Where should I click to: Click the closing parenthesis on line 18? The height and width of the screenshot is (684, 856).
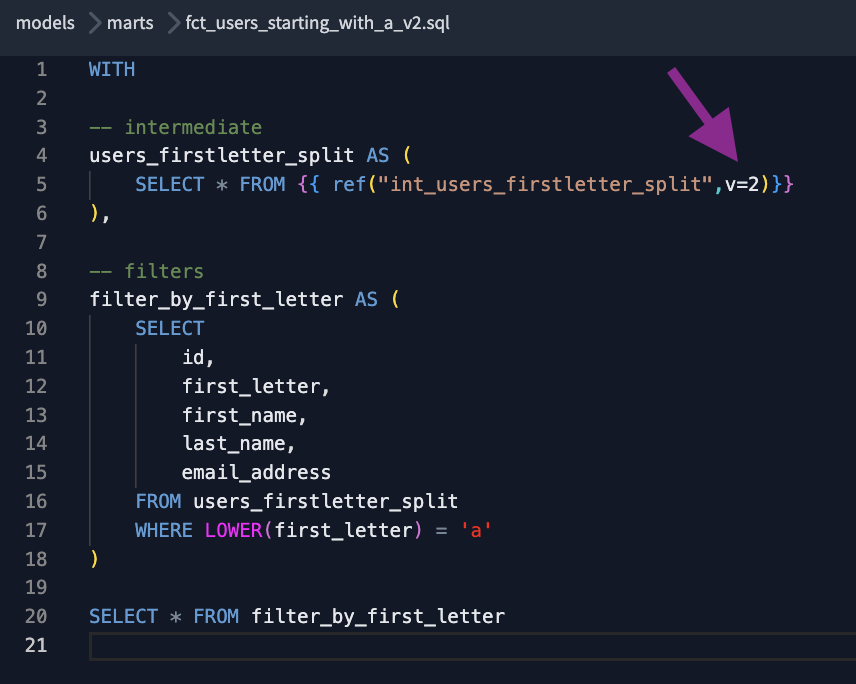coord(94,559)
